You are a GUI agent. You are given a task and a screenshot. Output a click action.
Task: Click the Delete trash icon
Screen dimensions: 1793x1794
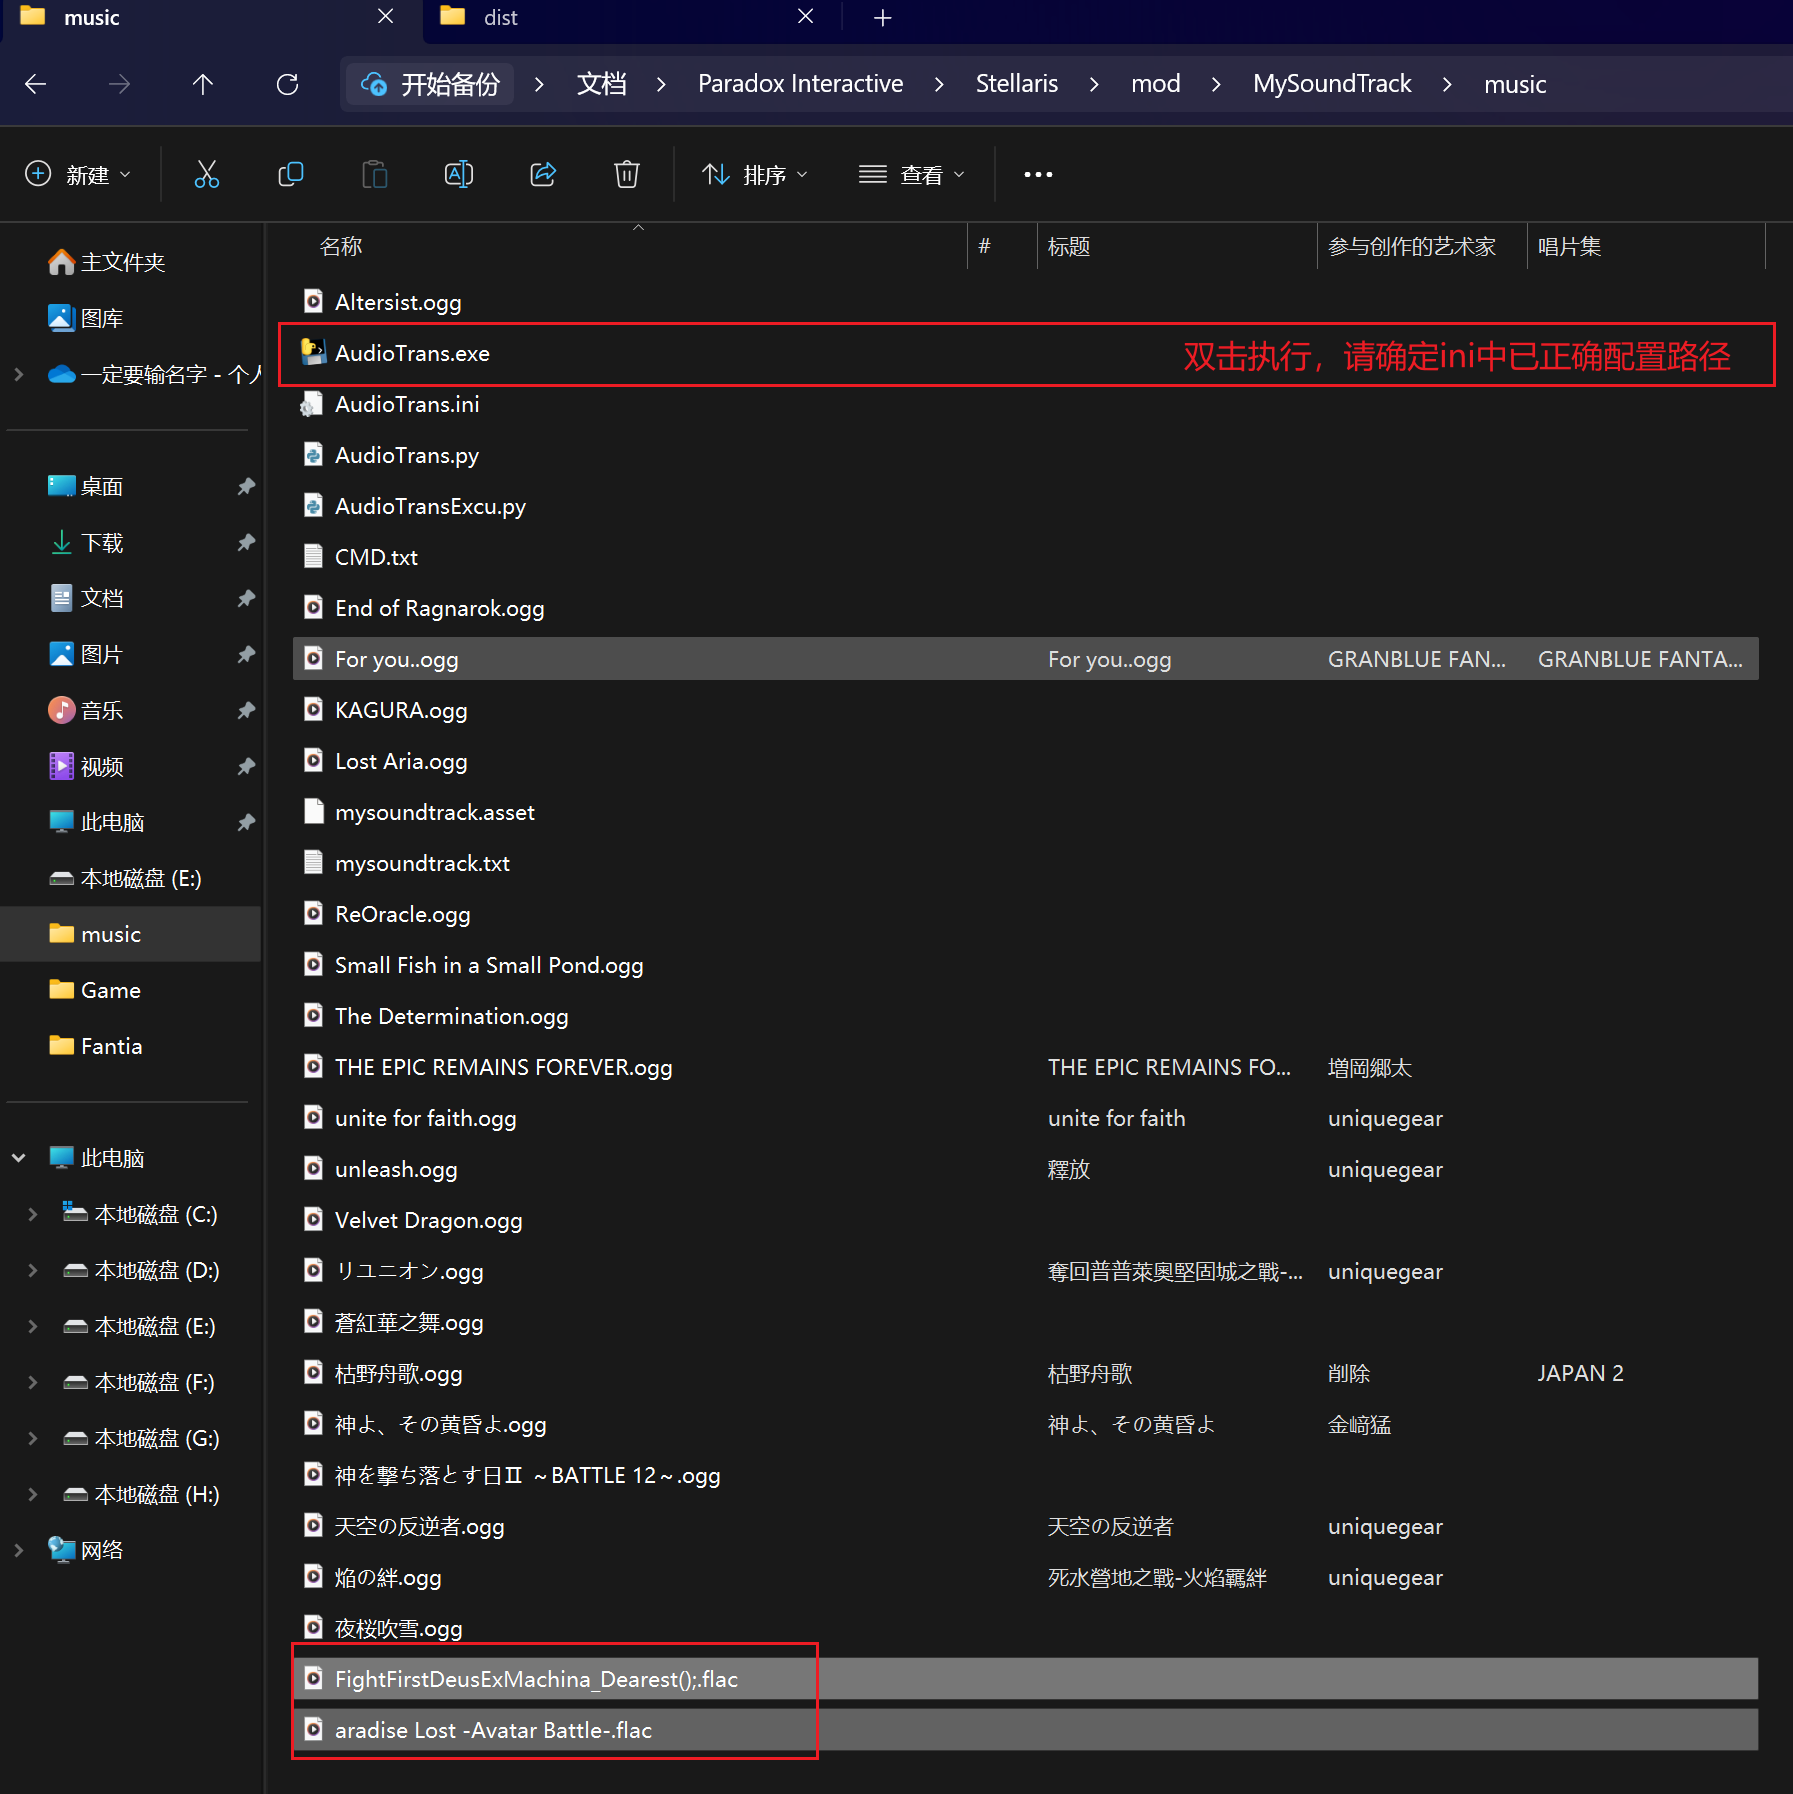(x=626, y=174)
